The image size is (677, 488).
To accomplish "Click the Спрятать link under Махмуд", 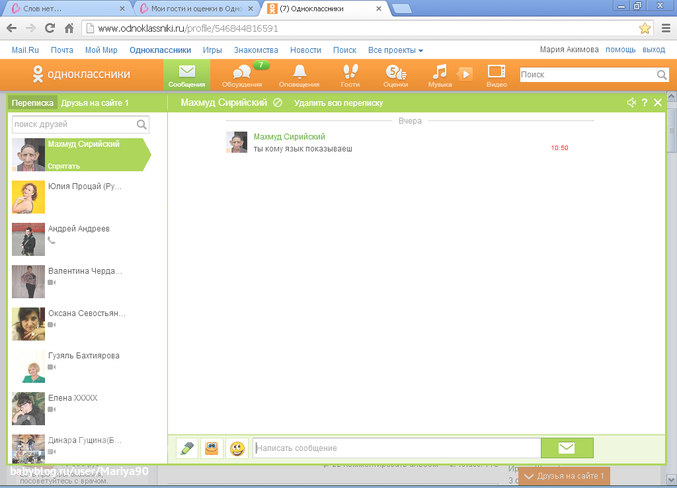I will click(x=63, y=166).
